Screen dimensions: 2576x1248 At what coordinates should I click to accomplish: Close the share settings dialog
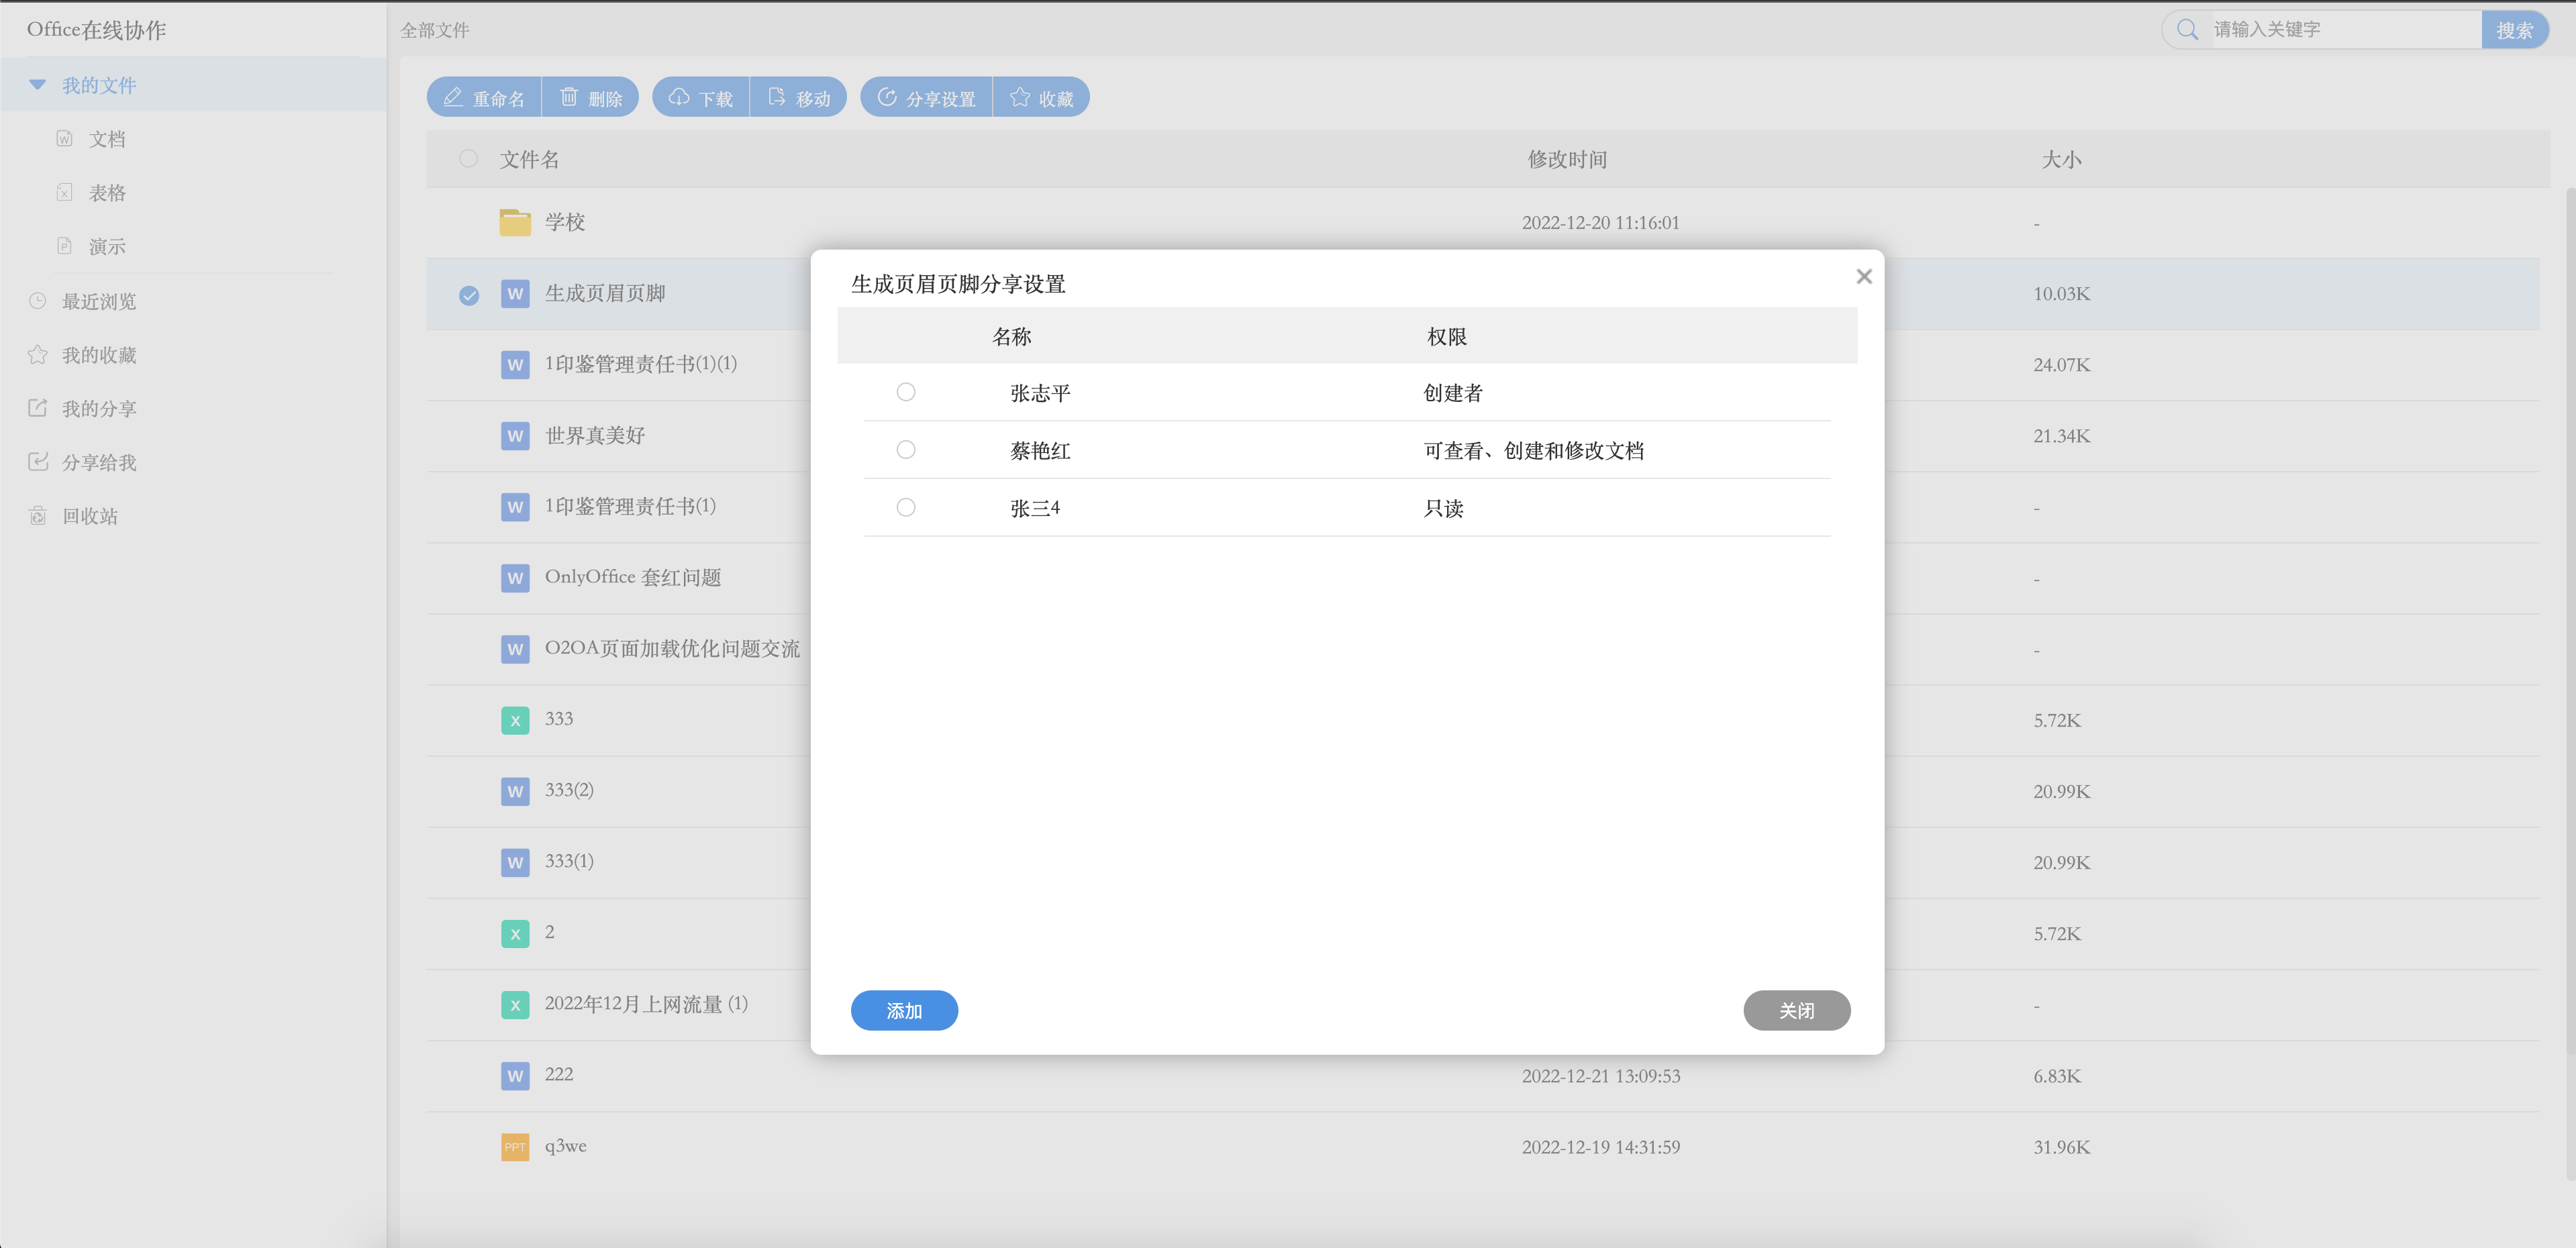[1864, 277]
